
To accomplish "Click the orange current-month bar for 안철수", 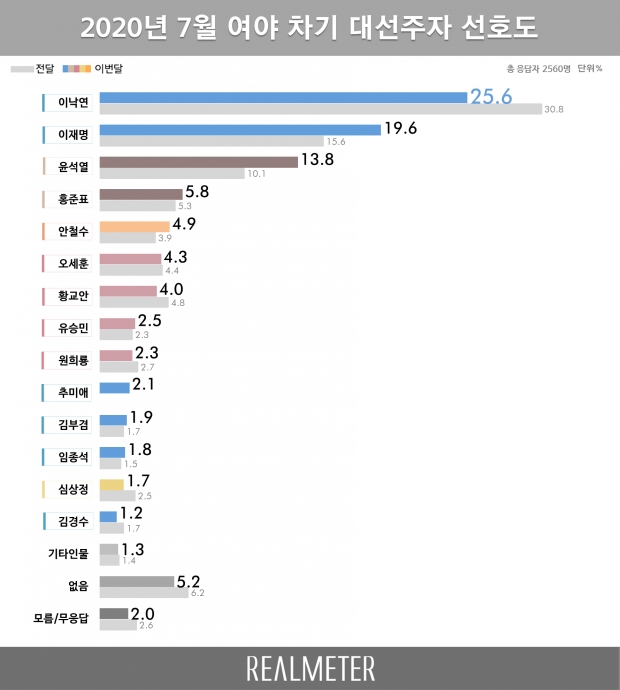I will point(135,226).
